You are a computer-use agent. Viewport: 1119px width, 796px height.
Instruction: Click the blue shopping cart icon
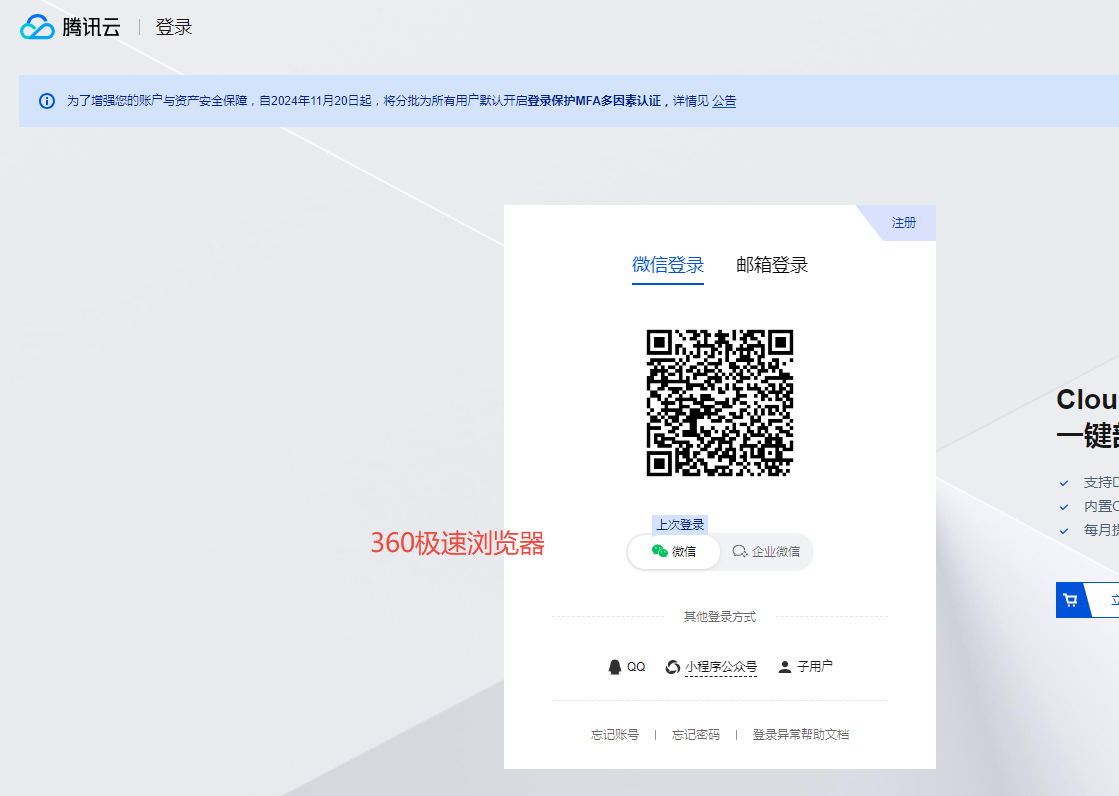[x=1071, y=599]
